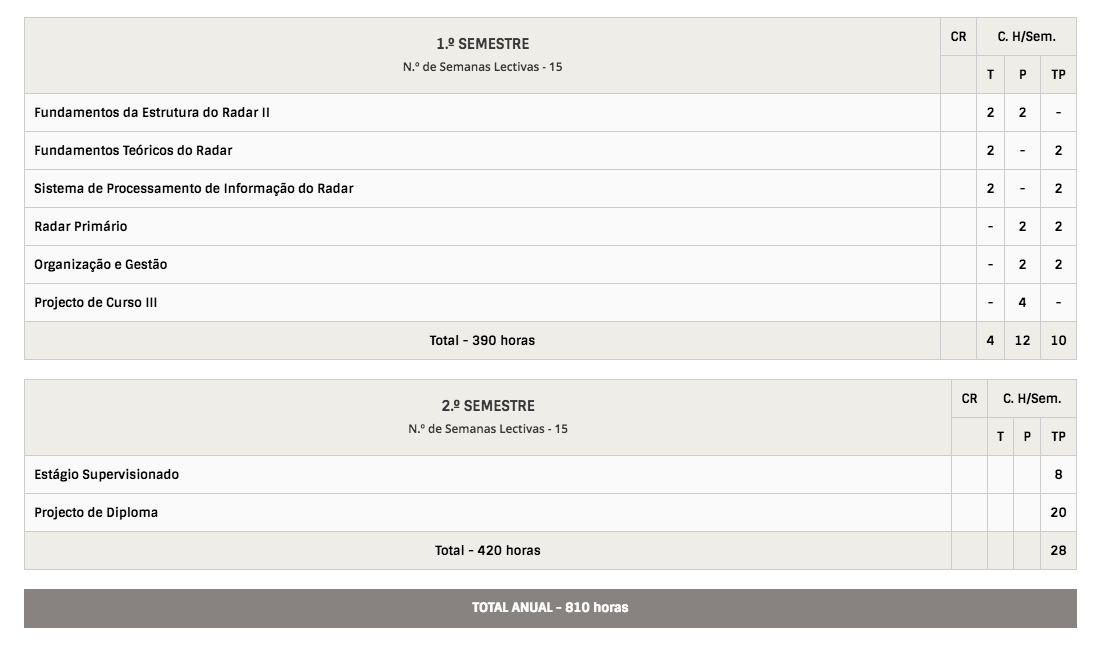Screen dimensions: 1097x650
Task: Select Projecto de Curso III entry
Action: pos(96,303)
